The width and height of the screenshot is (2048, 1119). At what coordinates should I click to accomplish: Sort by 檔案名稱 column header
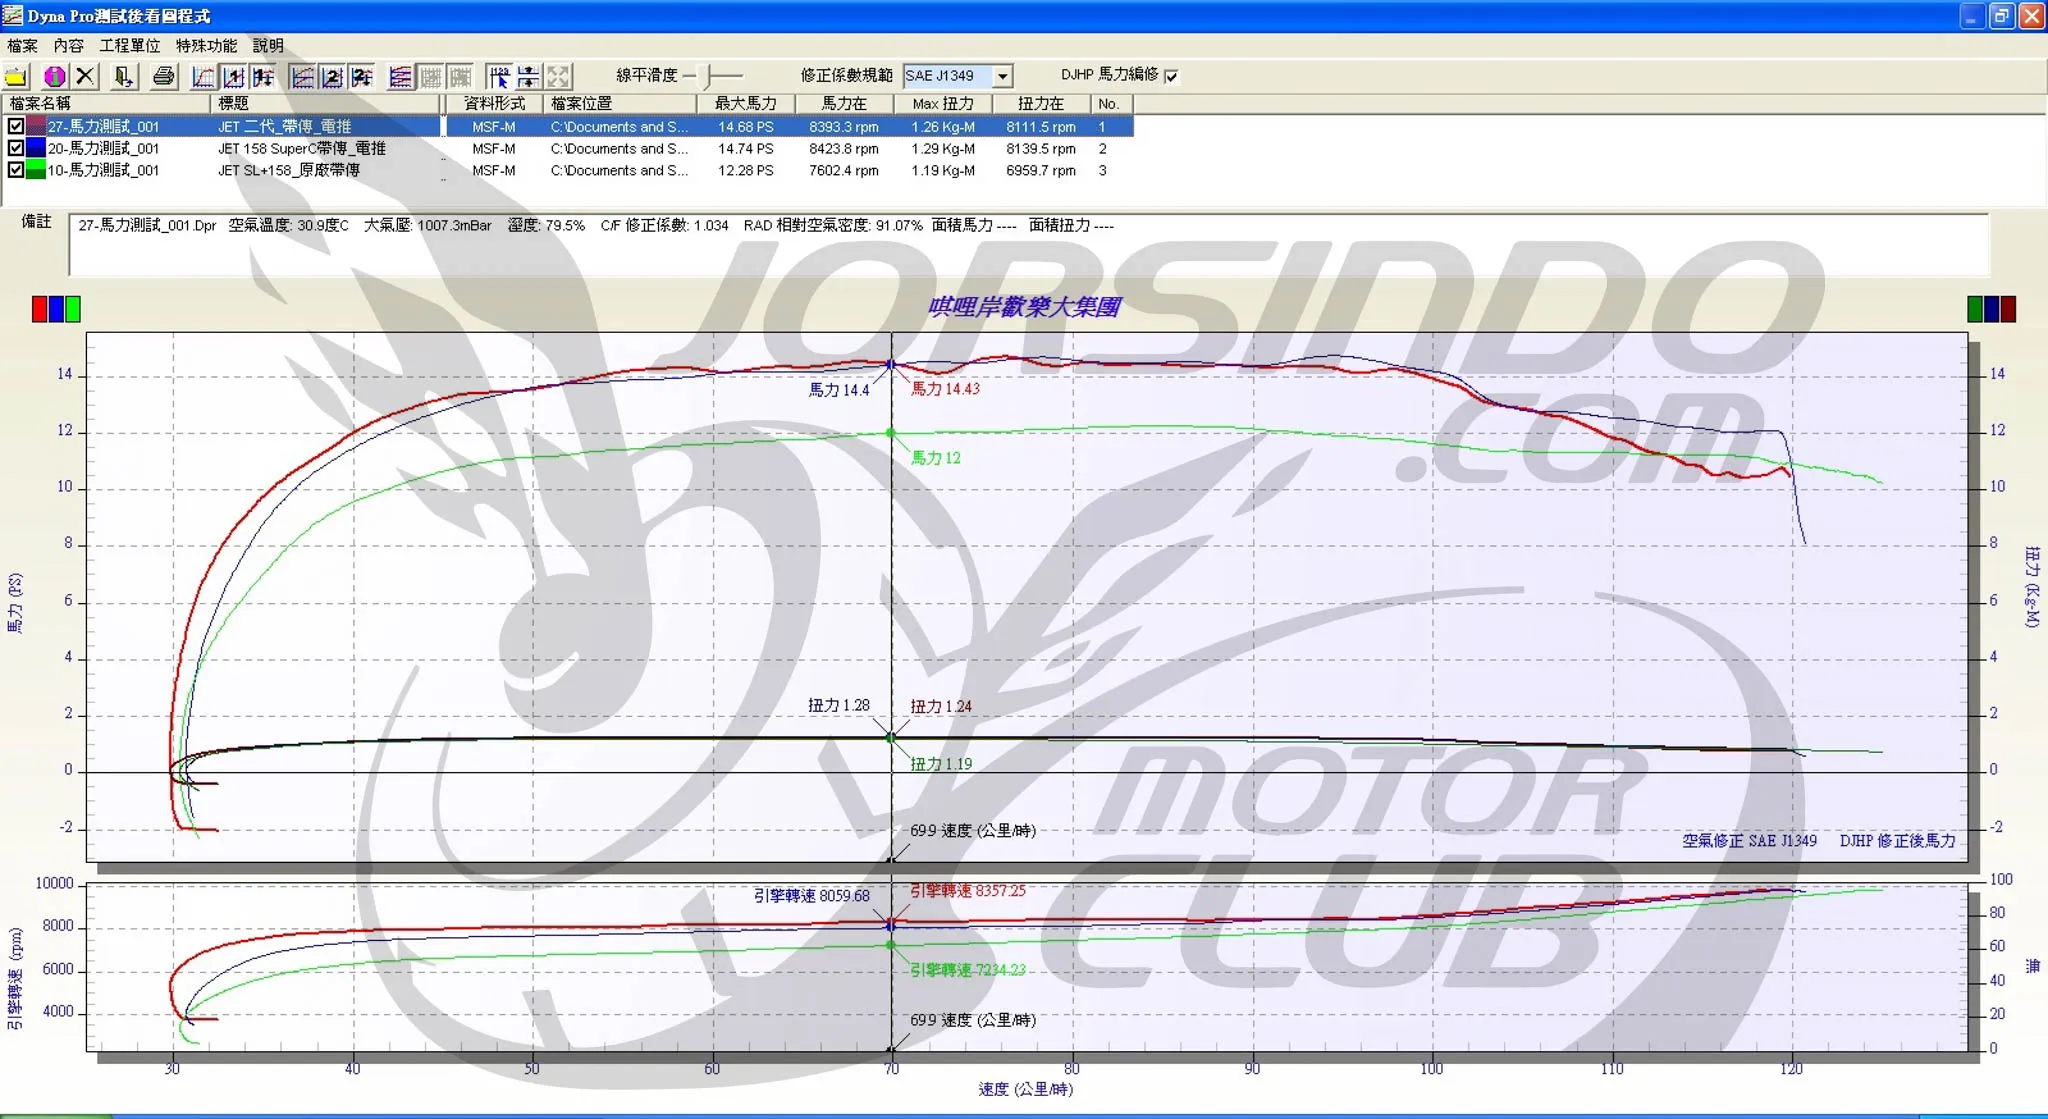[106, 103]
